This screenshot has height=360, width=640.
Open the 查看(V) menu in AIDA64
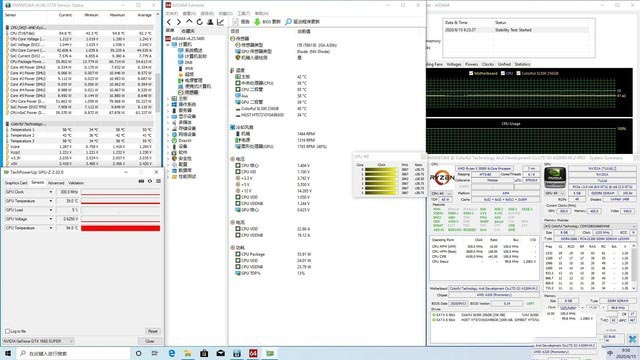[189, 13]
